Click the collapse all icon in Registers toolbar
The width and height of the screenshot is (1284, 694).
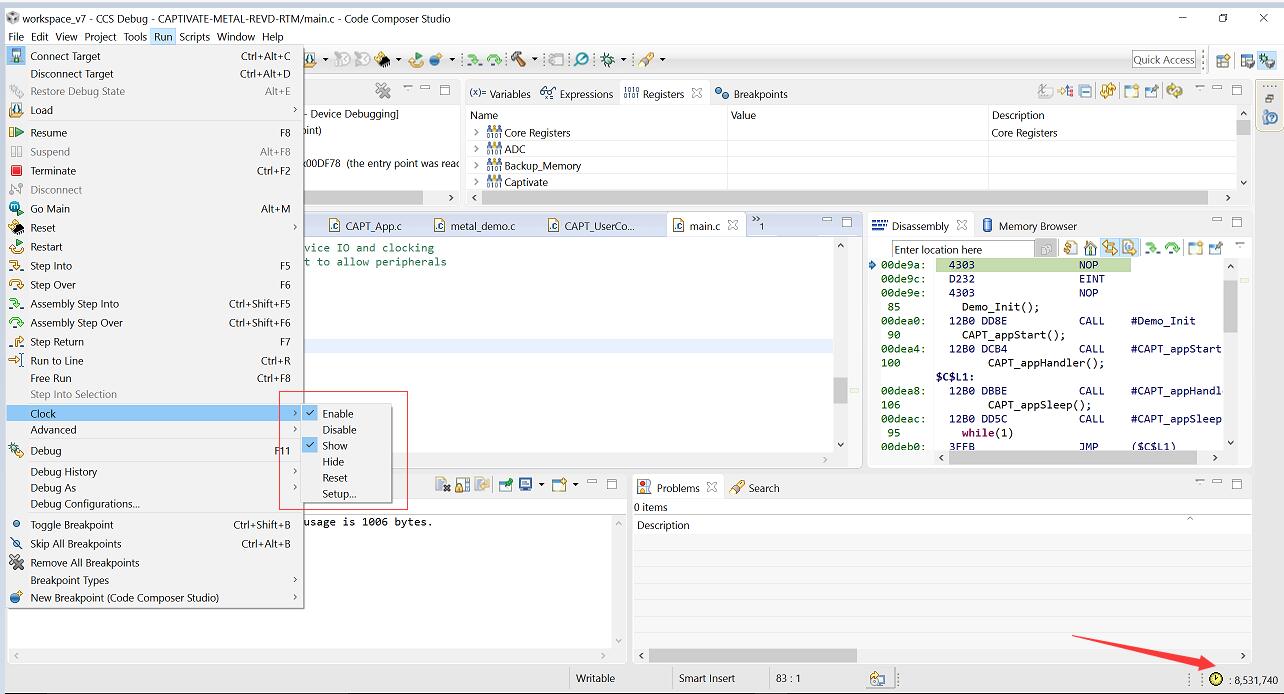tap(1085, 92)
